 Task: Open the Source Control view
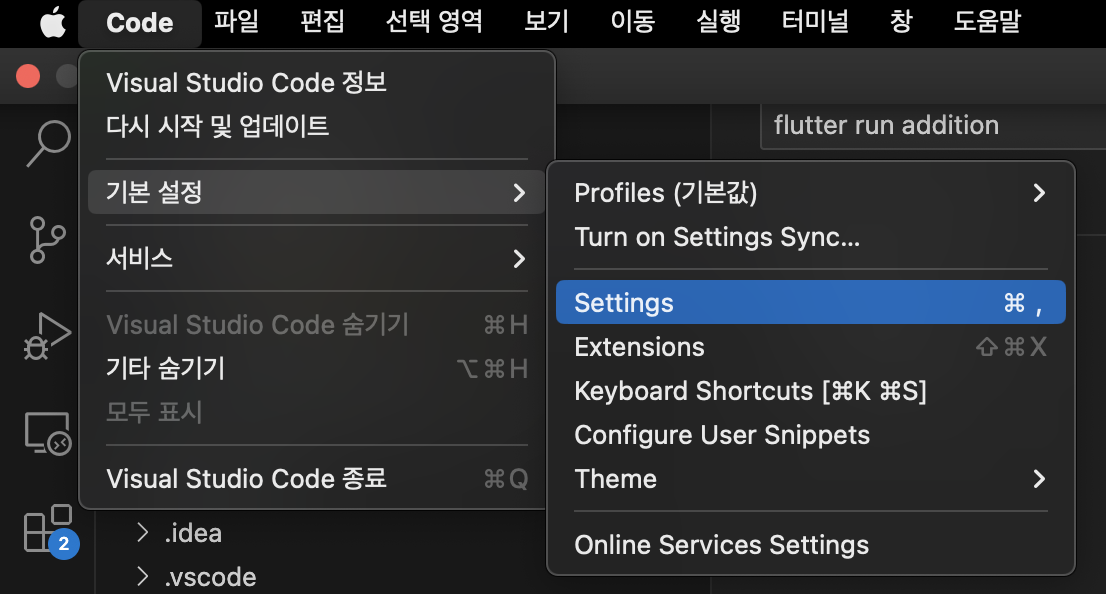point(47,241)
